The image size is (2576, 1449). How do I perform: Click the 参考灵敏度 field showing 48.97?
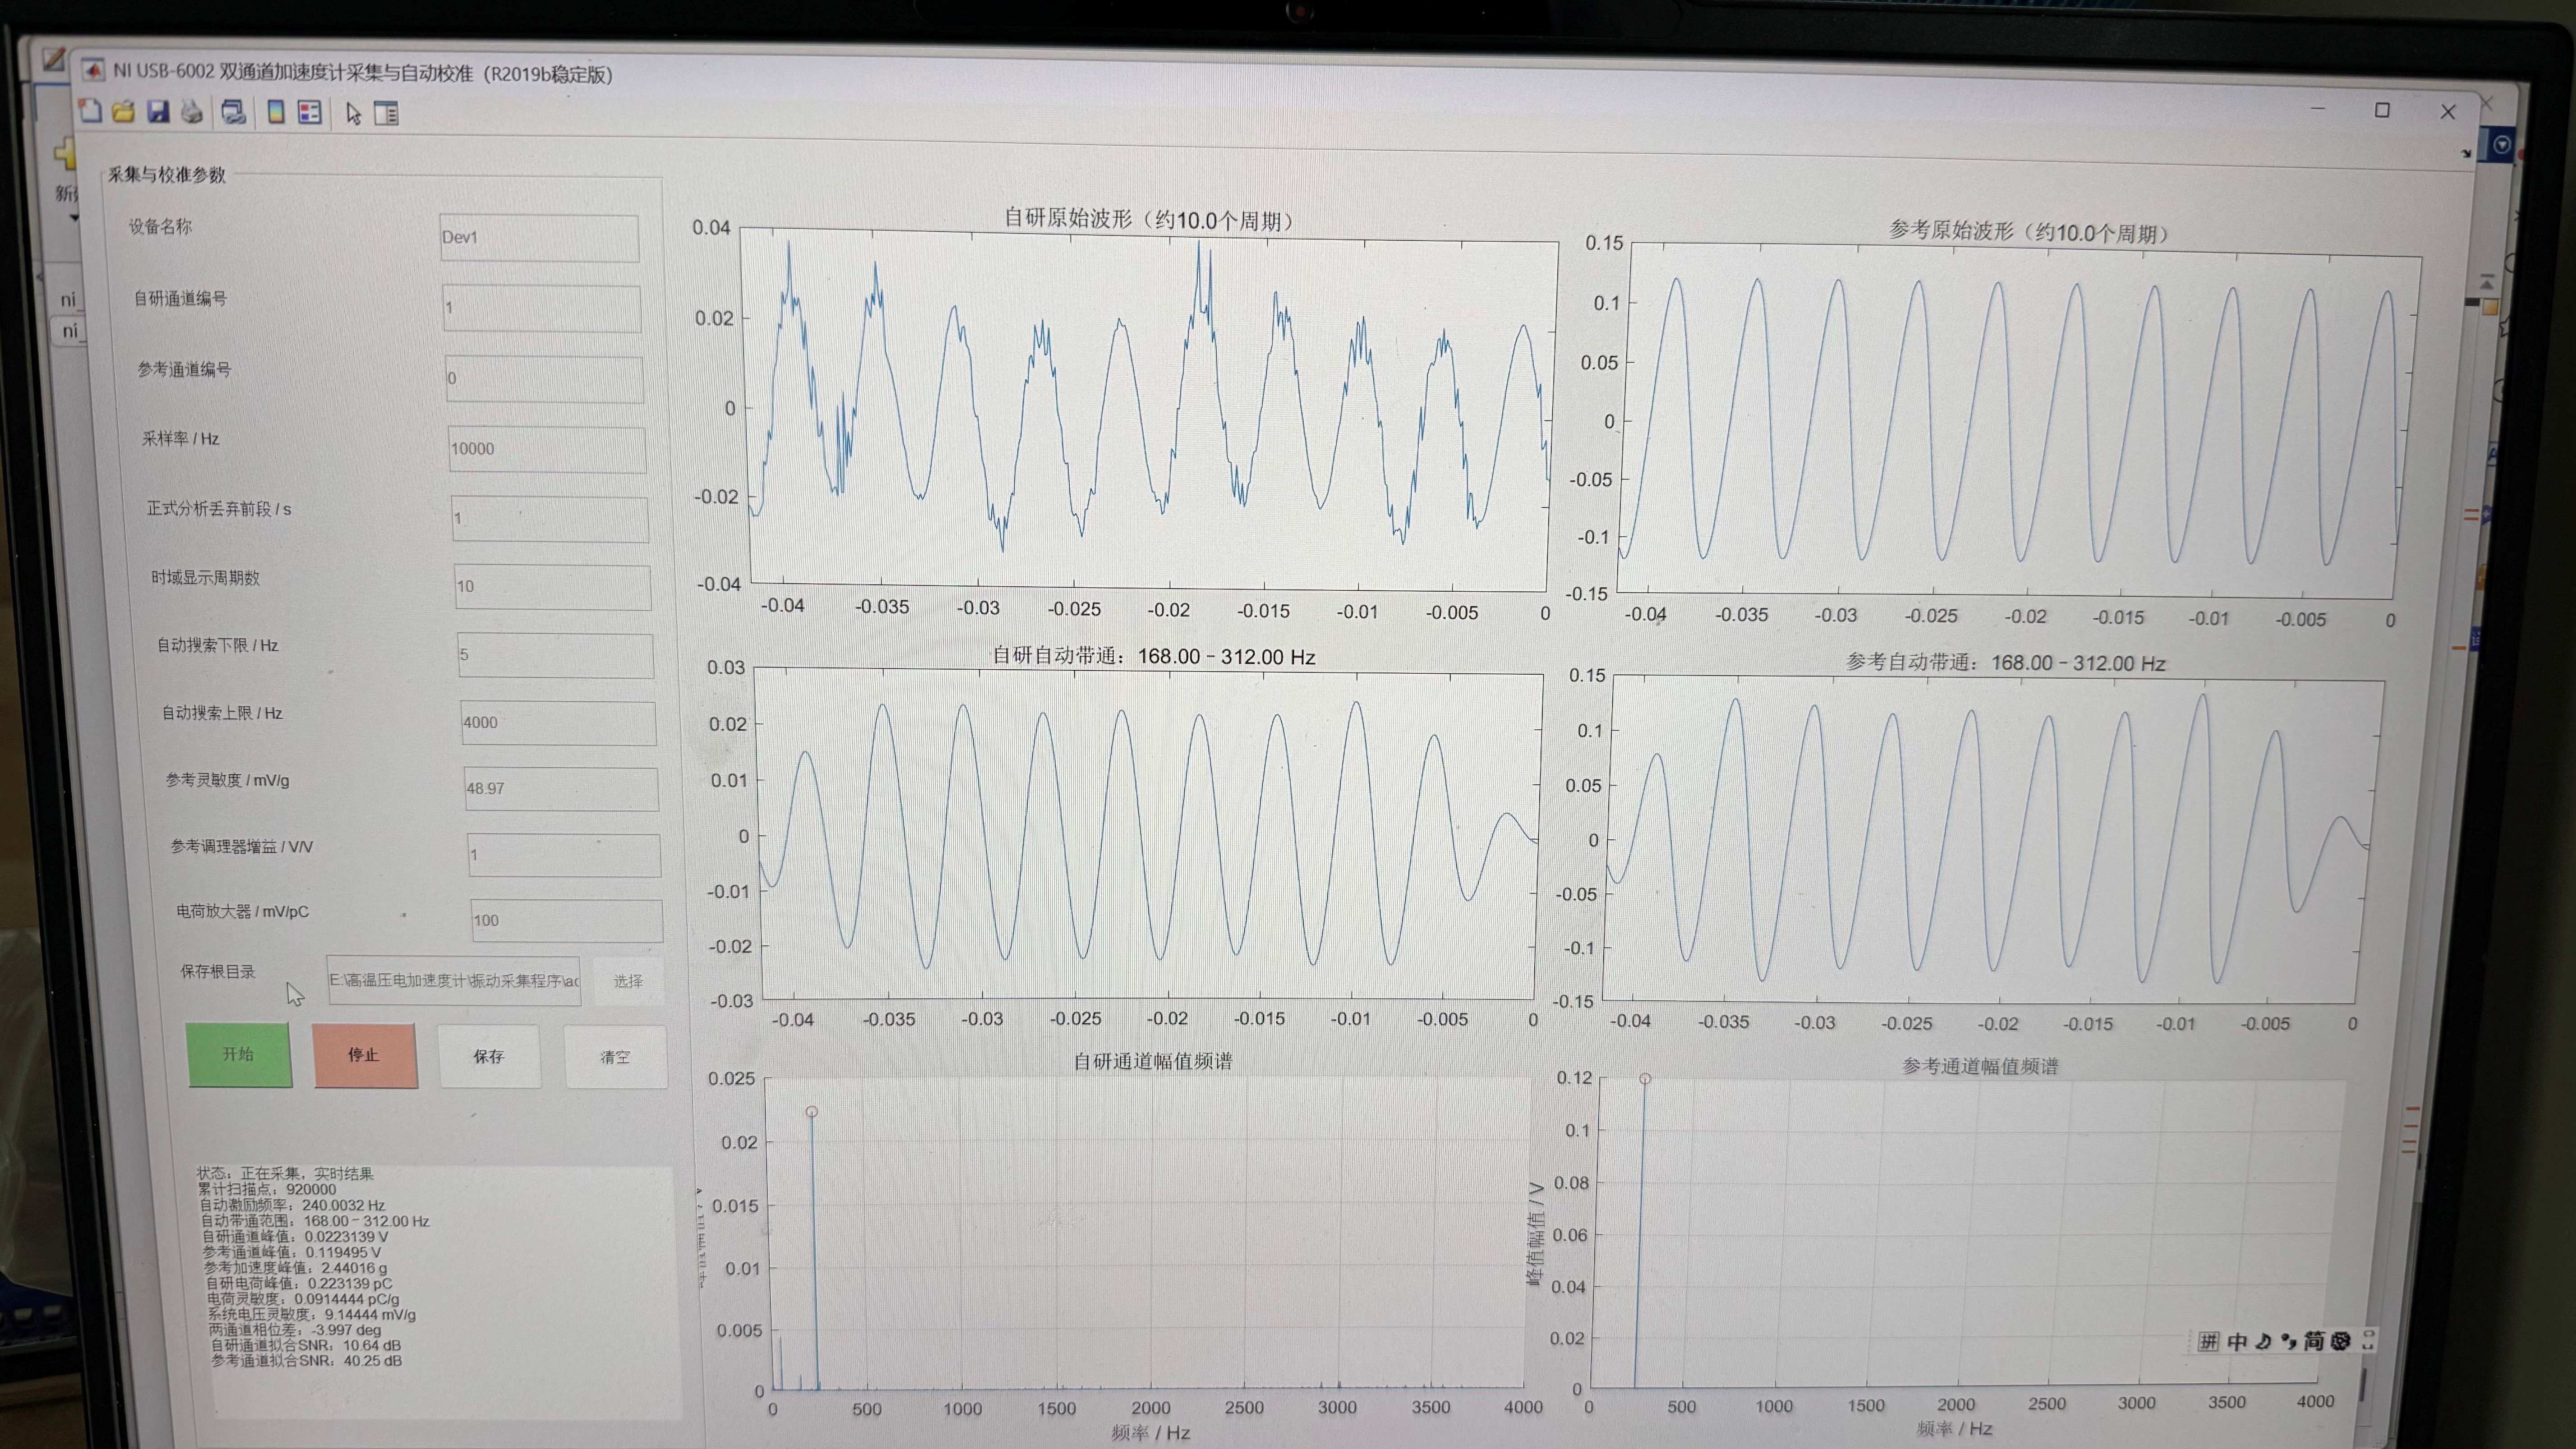click(561, 789)
